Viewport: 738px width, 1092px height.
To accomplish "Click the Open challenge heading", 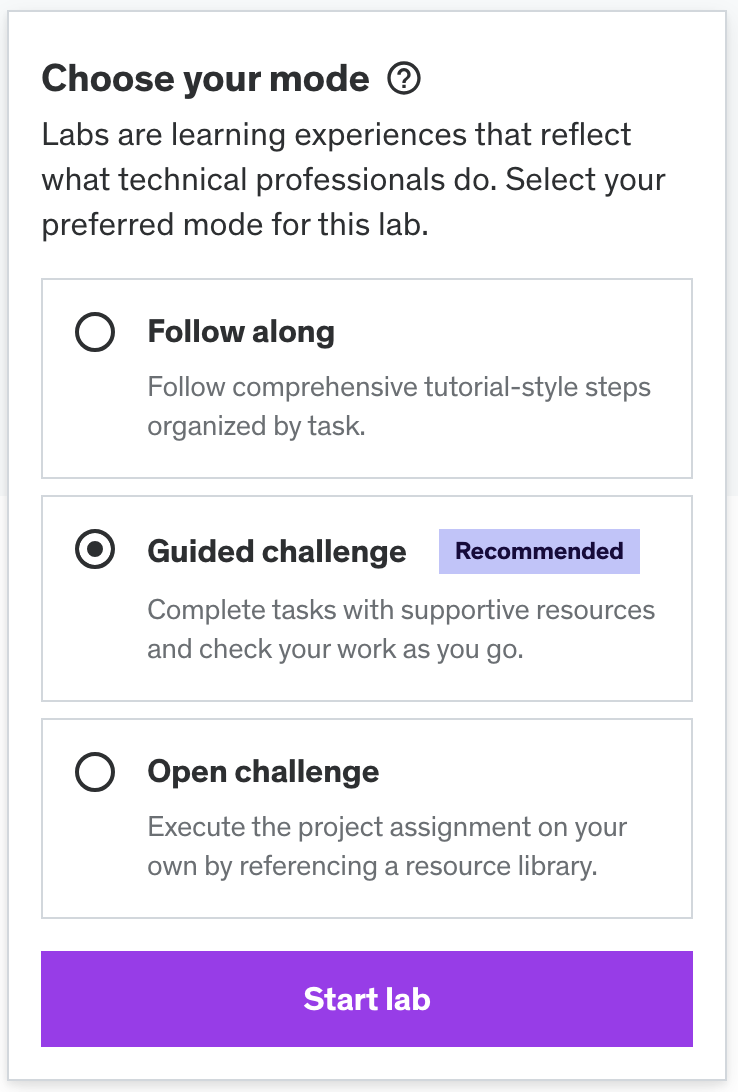I will 263,771.
